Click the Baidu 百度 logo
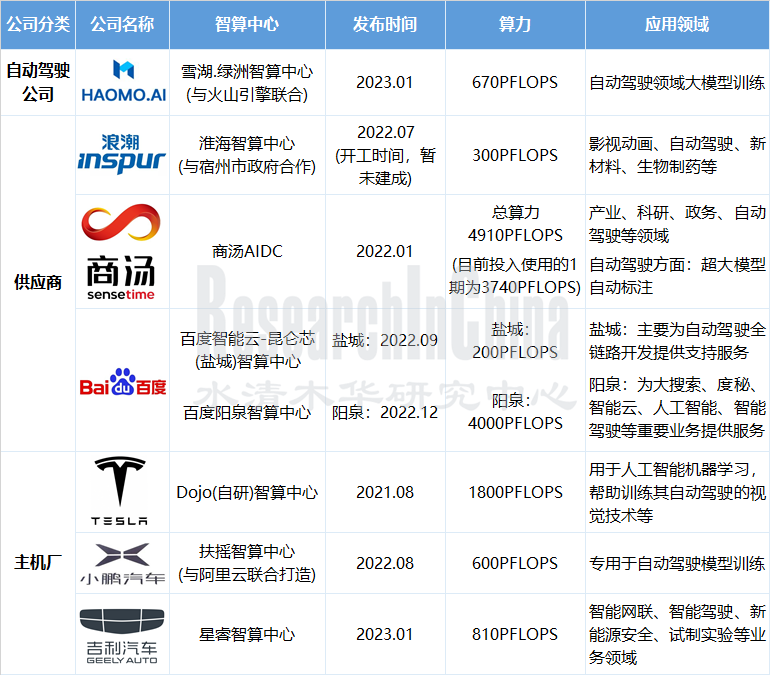The image size is (770, 675). coord(123,382)
